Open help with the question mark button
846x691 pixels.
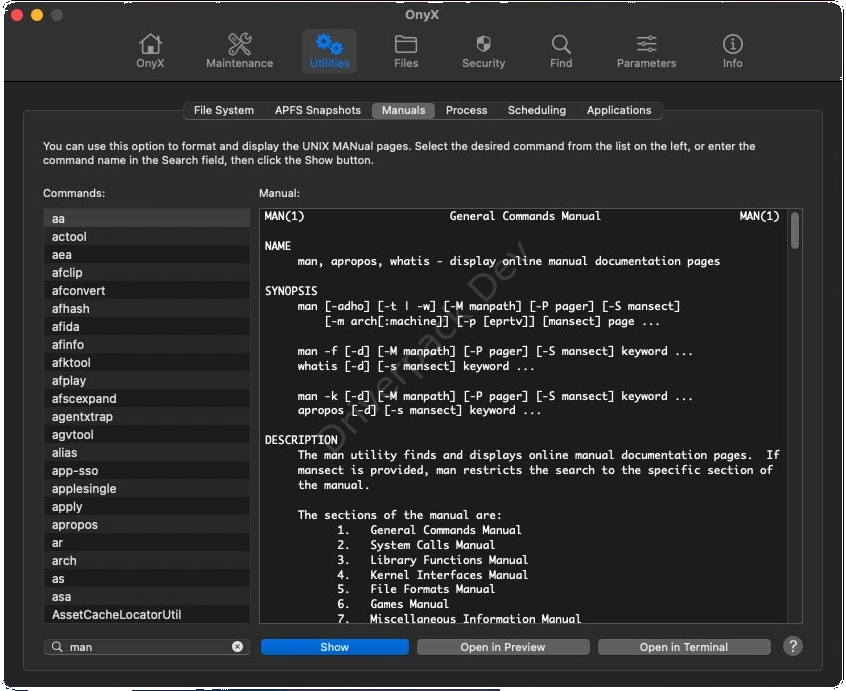coord(793,646)
